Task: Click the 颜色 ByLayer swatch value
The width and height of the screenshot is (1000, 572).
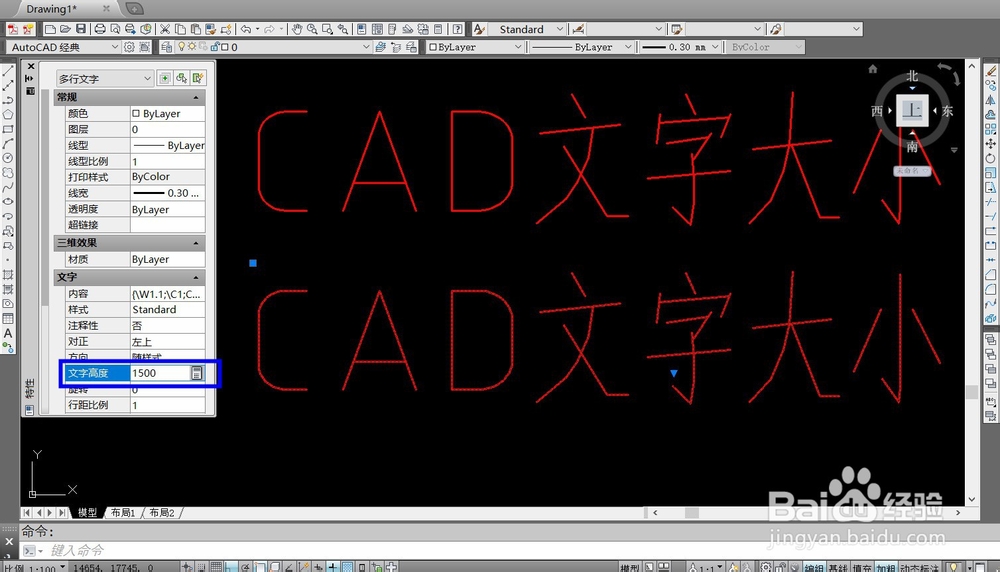Action: point(168,114)
